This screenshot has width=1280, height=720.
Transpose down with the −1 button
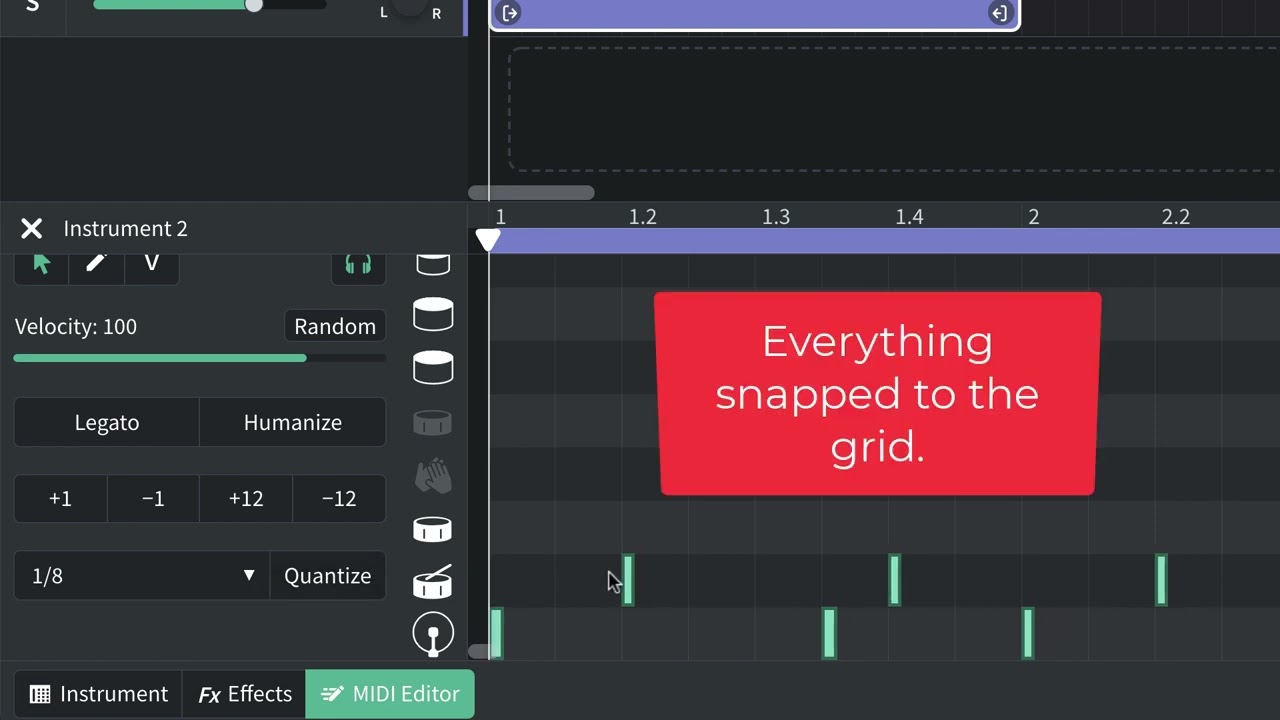[x=153, y=498]
